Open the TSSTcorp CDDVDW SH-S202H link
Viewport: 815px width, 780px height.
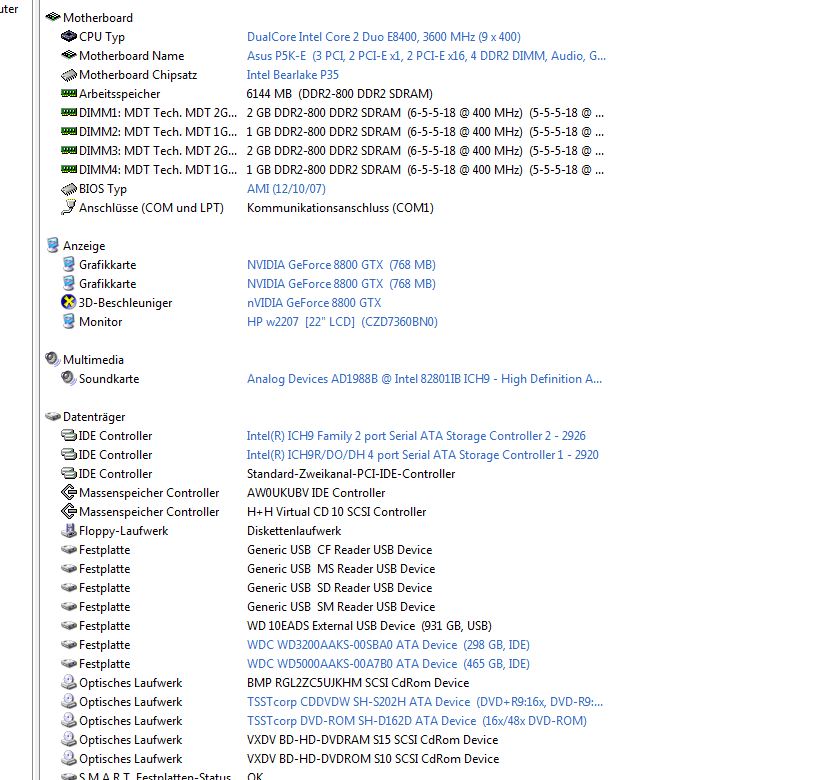pyautogui.click(x=425, y=702)
